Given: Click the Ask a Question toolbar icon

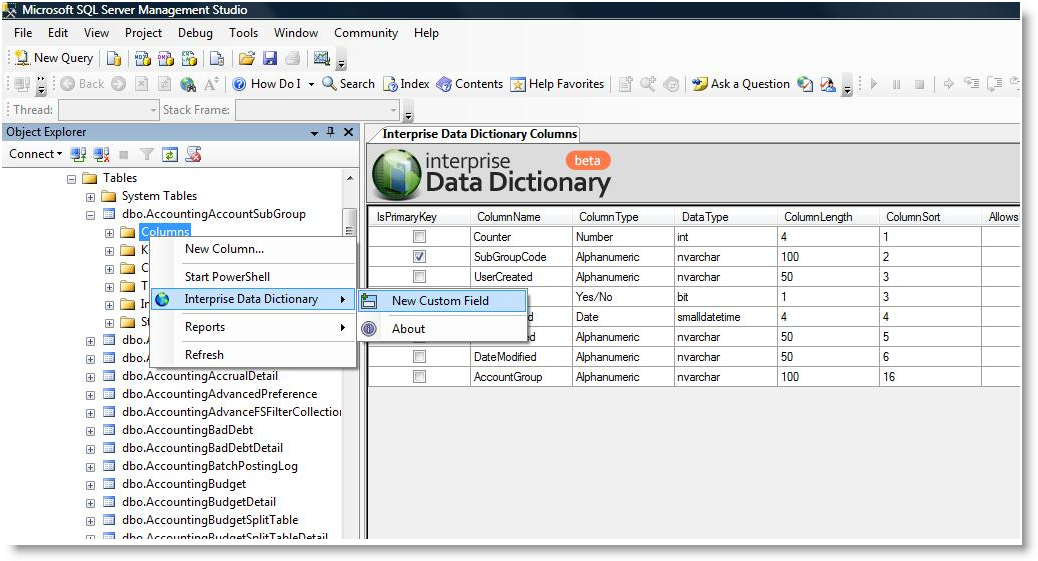Looking at the screenshot, I should [x=740, y=84].
